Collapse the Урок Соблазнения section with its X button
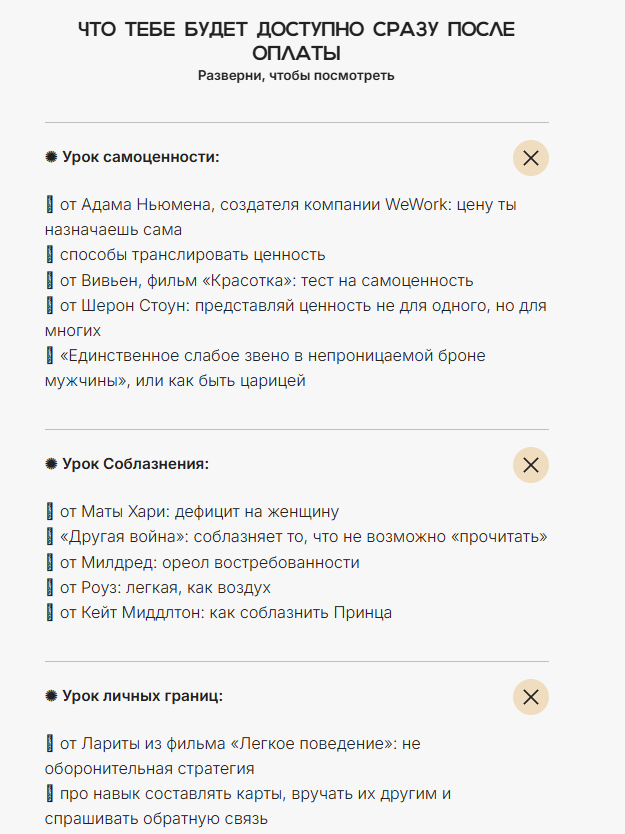The height and width of the screenshot is (834, 625). coord(531,465)
